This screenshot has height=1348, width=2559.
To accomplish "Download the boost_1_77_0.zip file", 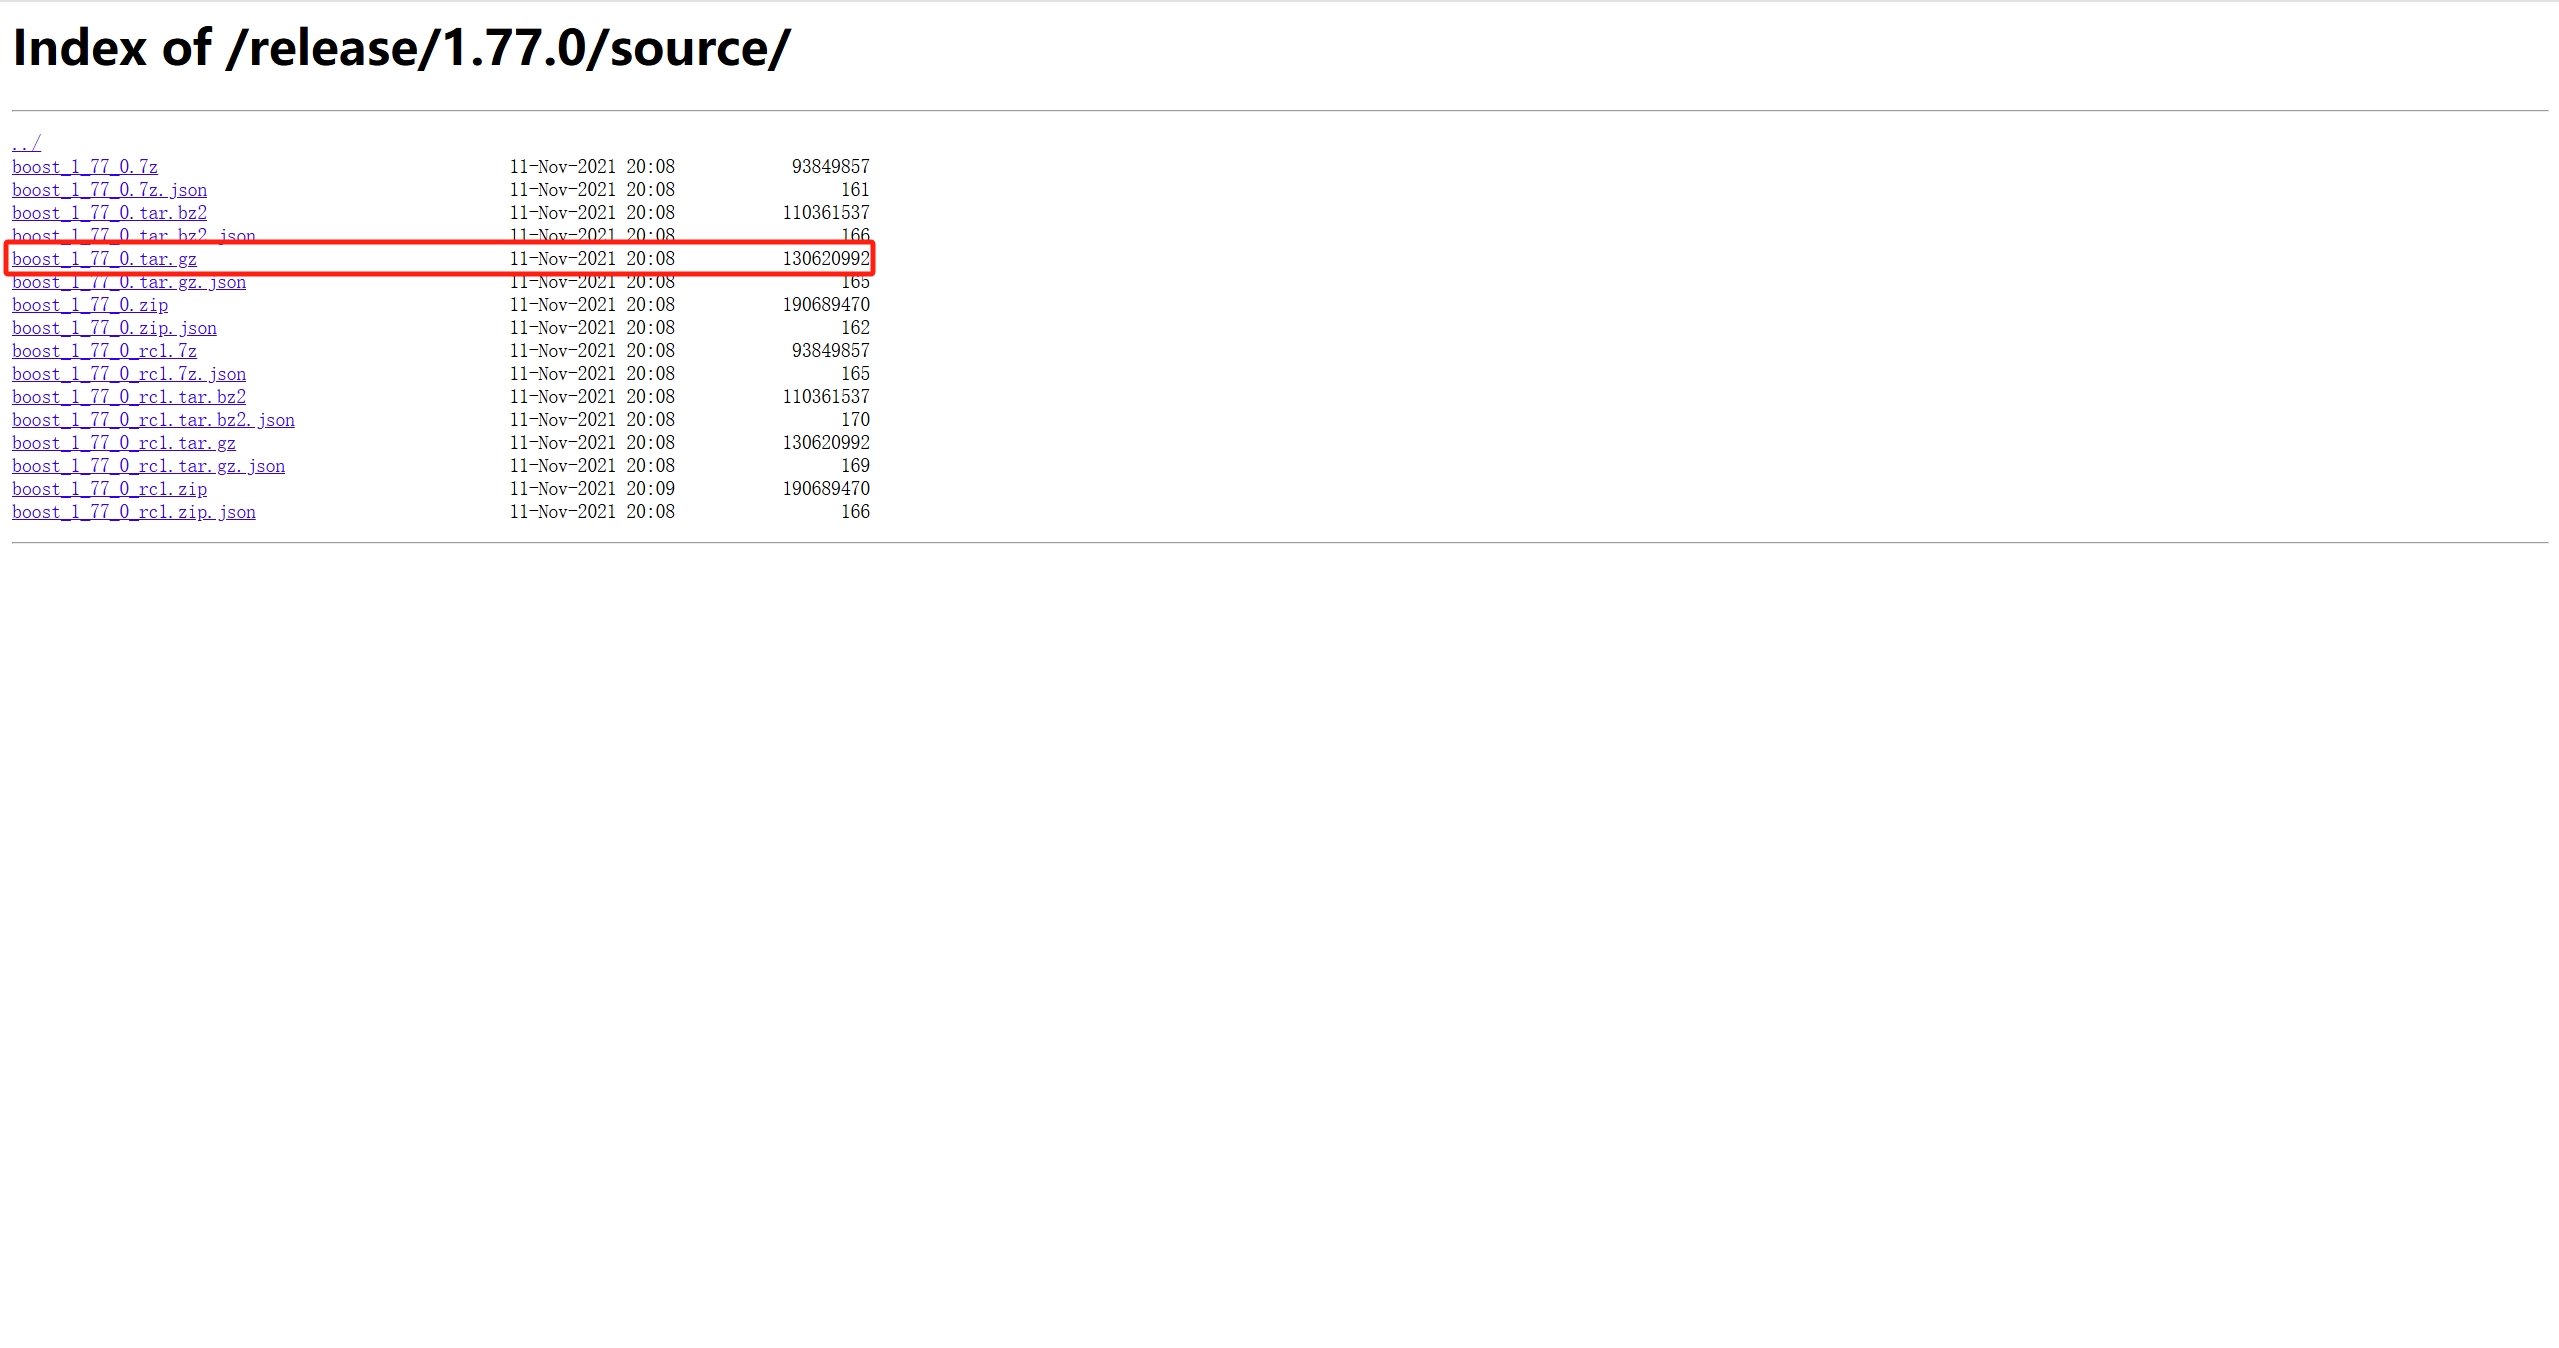I will (x=90, y=304).
